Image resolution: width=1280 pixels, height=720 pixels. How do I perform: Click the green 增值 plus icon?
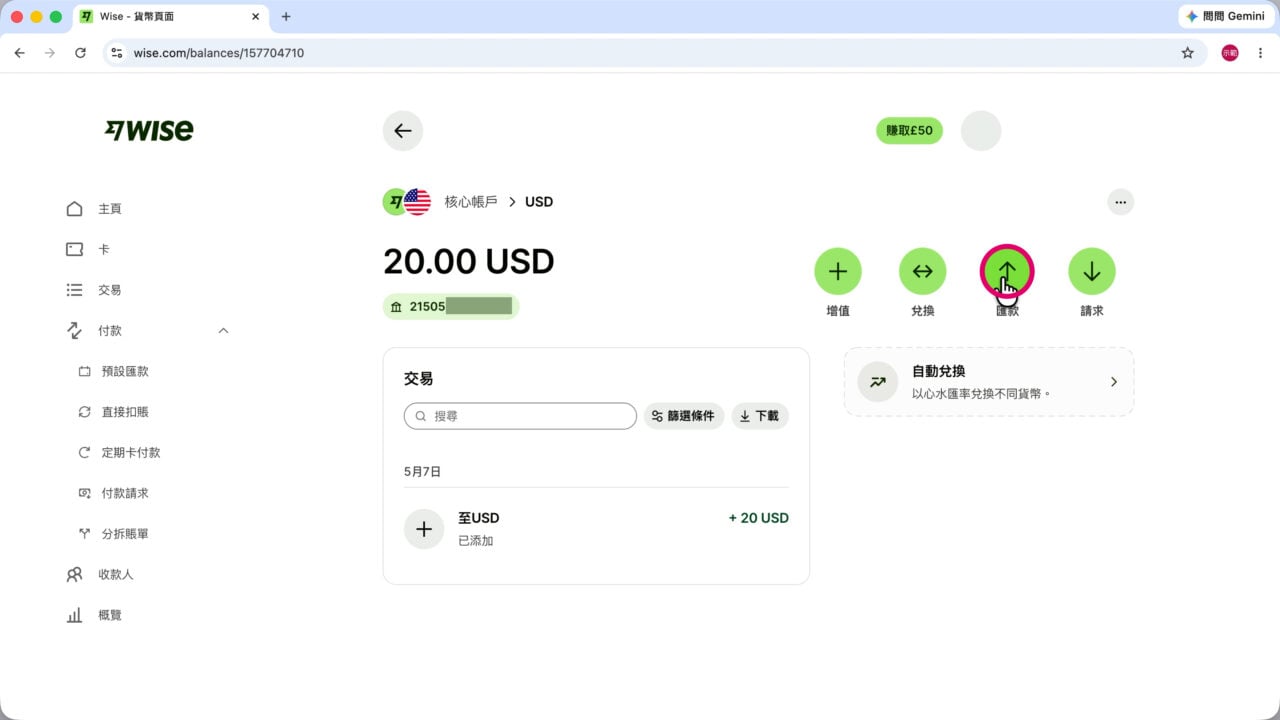(x=838, y=271)
